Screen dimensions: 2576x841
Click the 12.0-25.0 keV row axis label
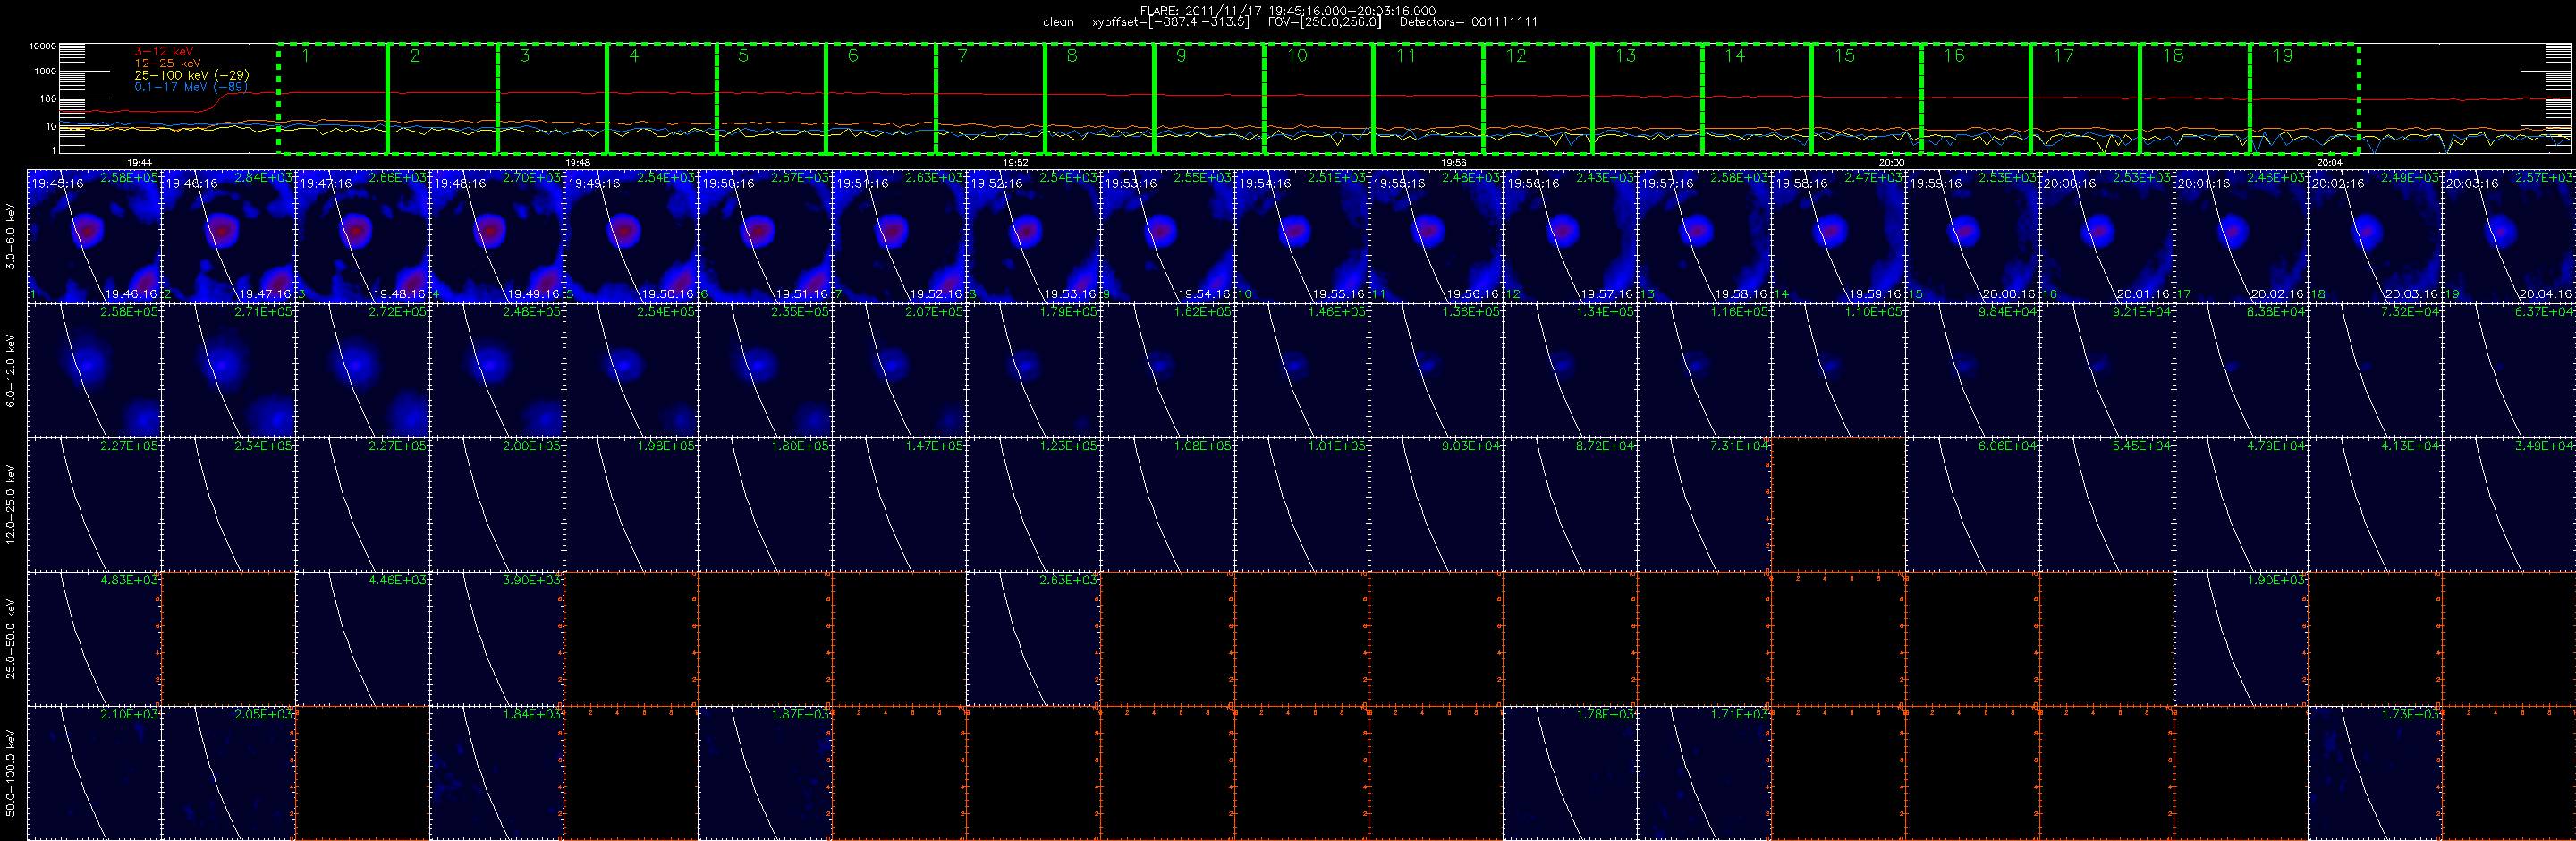[x=11, y=504]
